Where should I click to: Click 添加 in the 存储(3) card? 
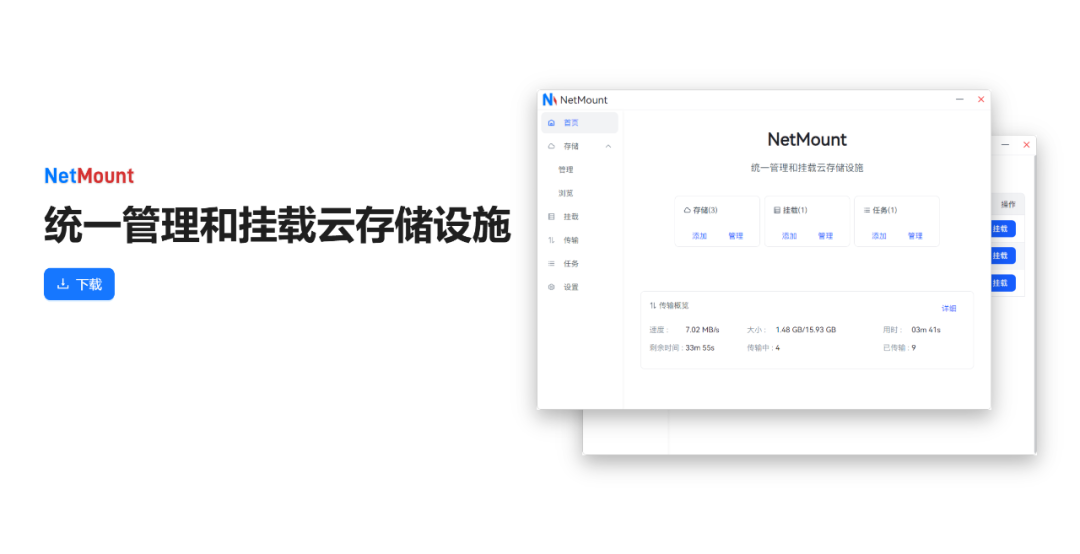pyautogui.click(x=699, y=236)
